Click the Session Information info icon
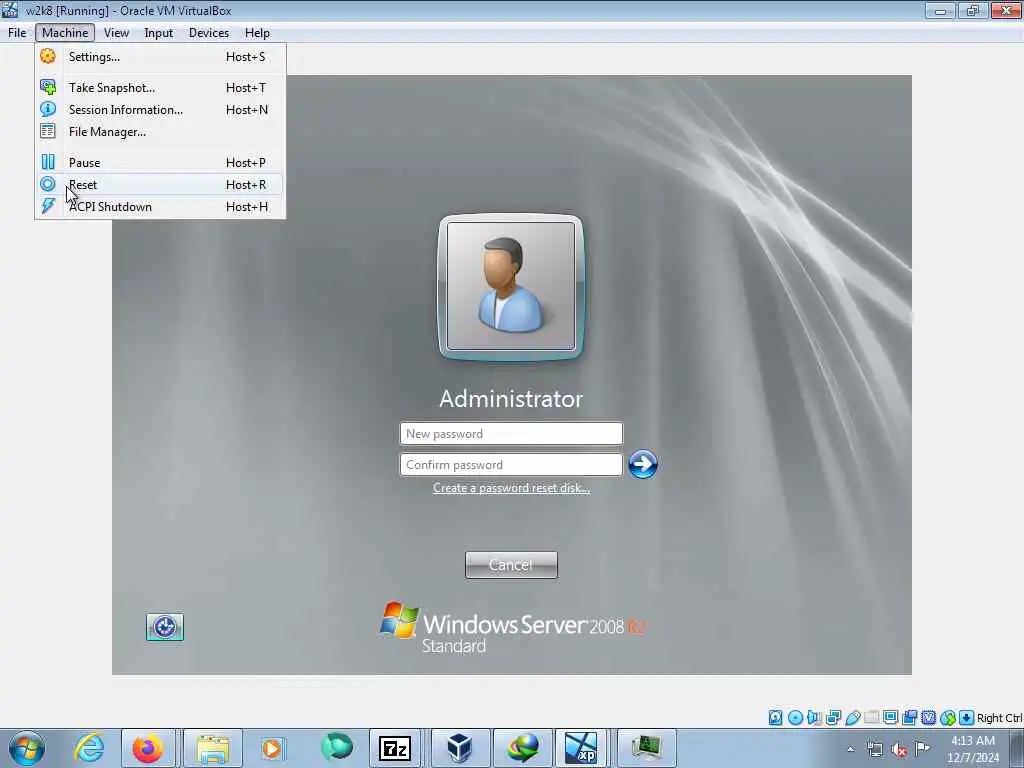Screen dimensions: 1024x768 [48, 109]
